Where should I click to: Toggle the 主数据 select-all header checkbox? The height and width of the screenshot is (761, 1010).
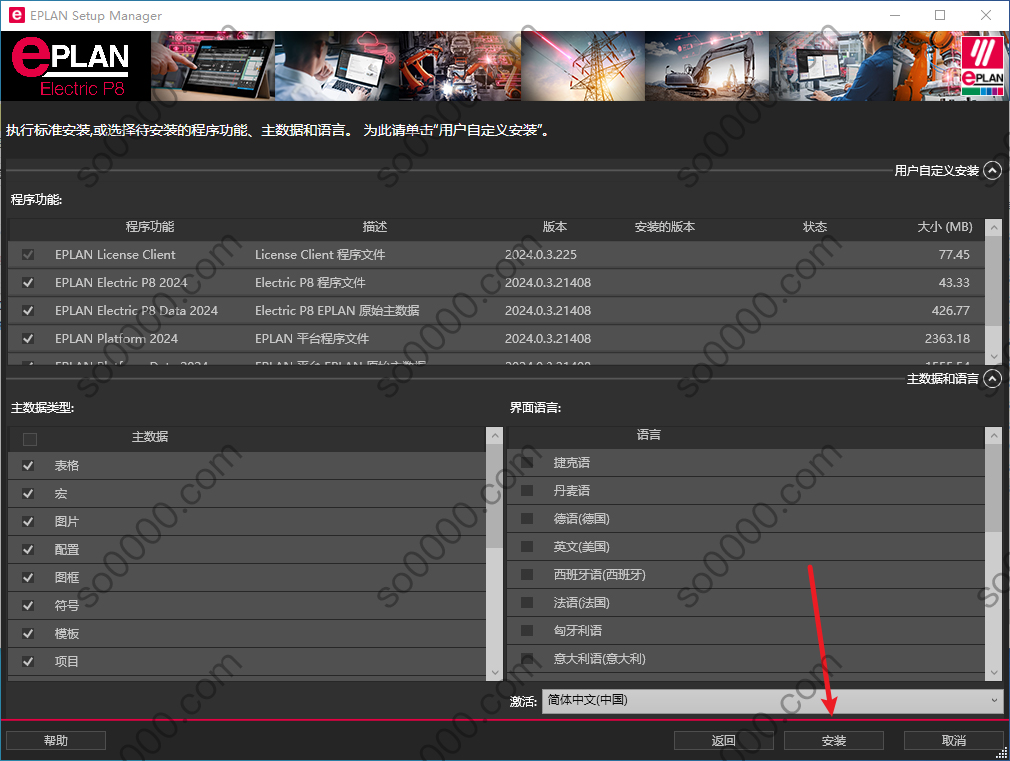point(30,439)
